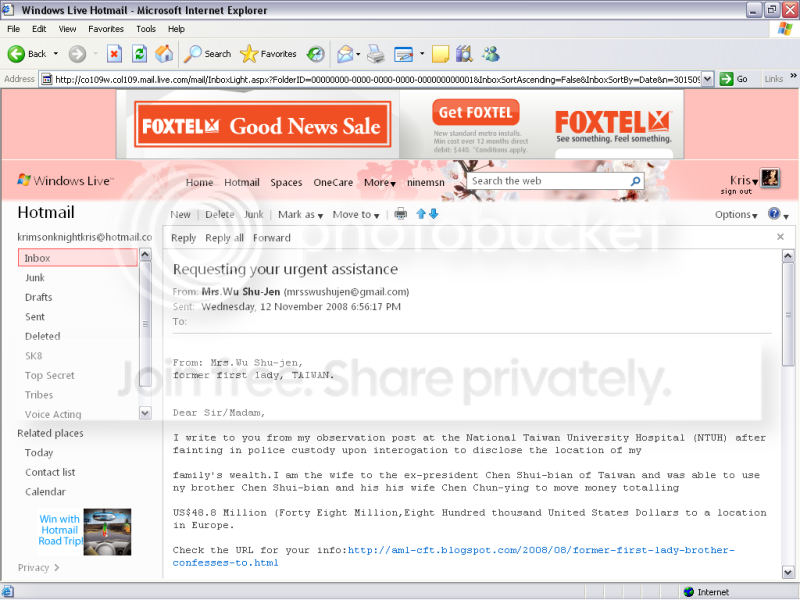Click the Mail envelope toolbar icon
800x600 pixels.
[345, 54]
